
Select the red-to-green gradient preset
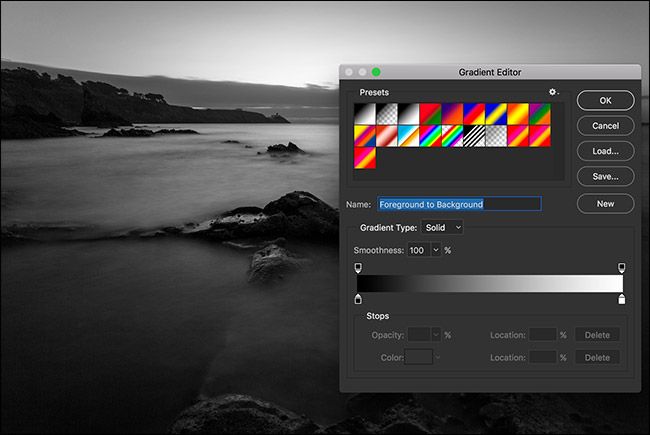point(430,114)
